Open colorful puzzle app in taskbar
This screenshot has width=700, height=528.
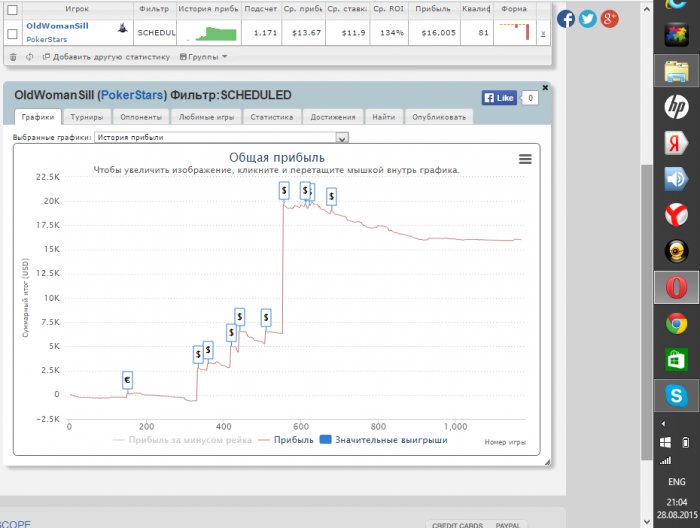pyautogui.click(x=676, y=35)
